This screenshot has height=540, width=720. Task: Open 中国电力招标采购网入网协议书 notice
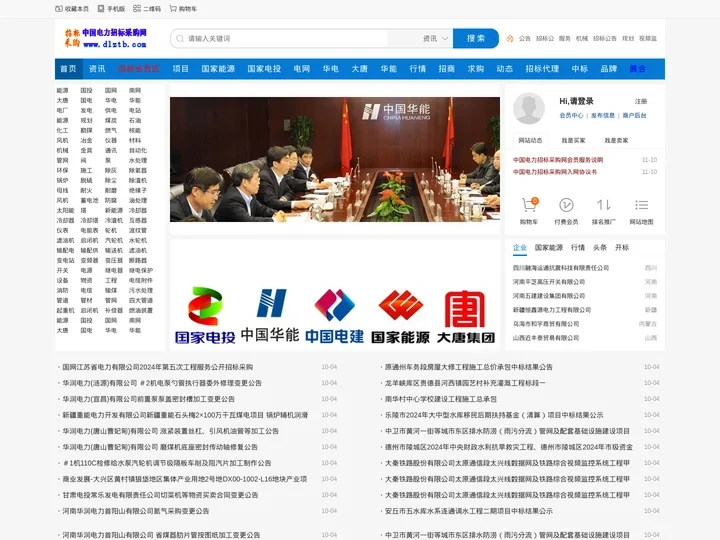click(555, 172)
